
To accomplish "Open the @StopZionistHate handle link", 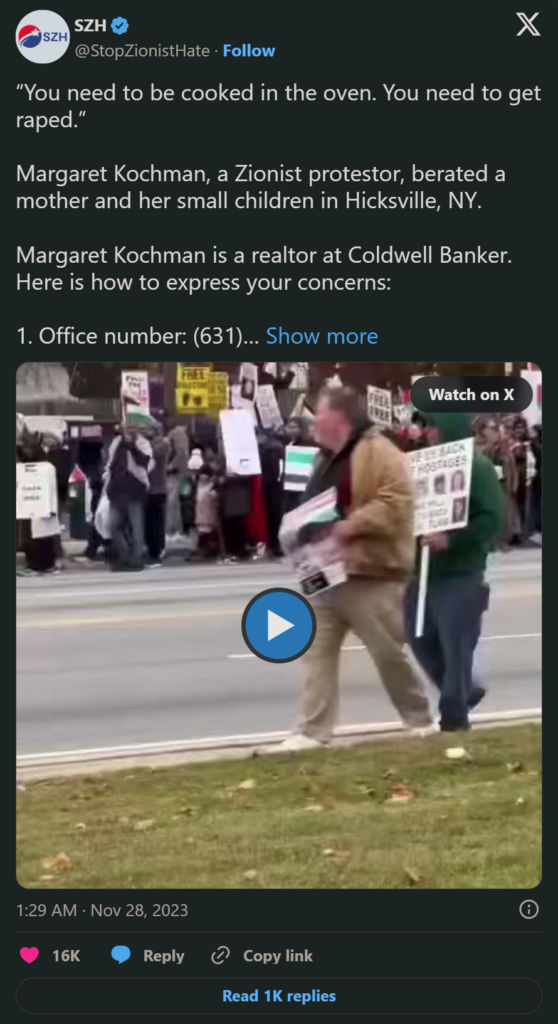I will coord(142,51).
